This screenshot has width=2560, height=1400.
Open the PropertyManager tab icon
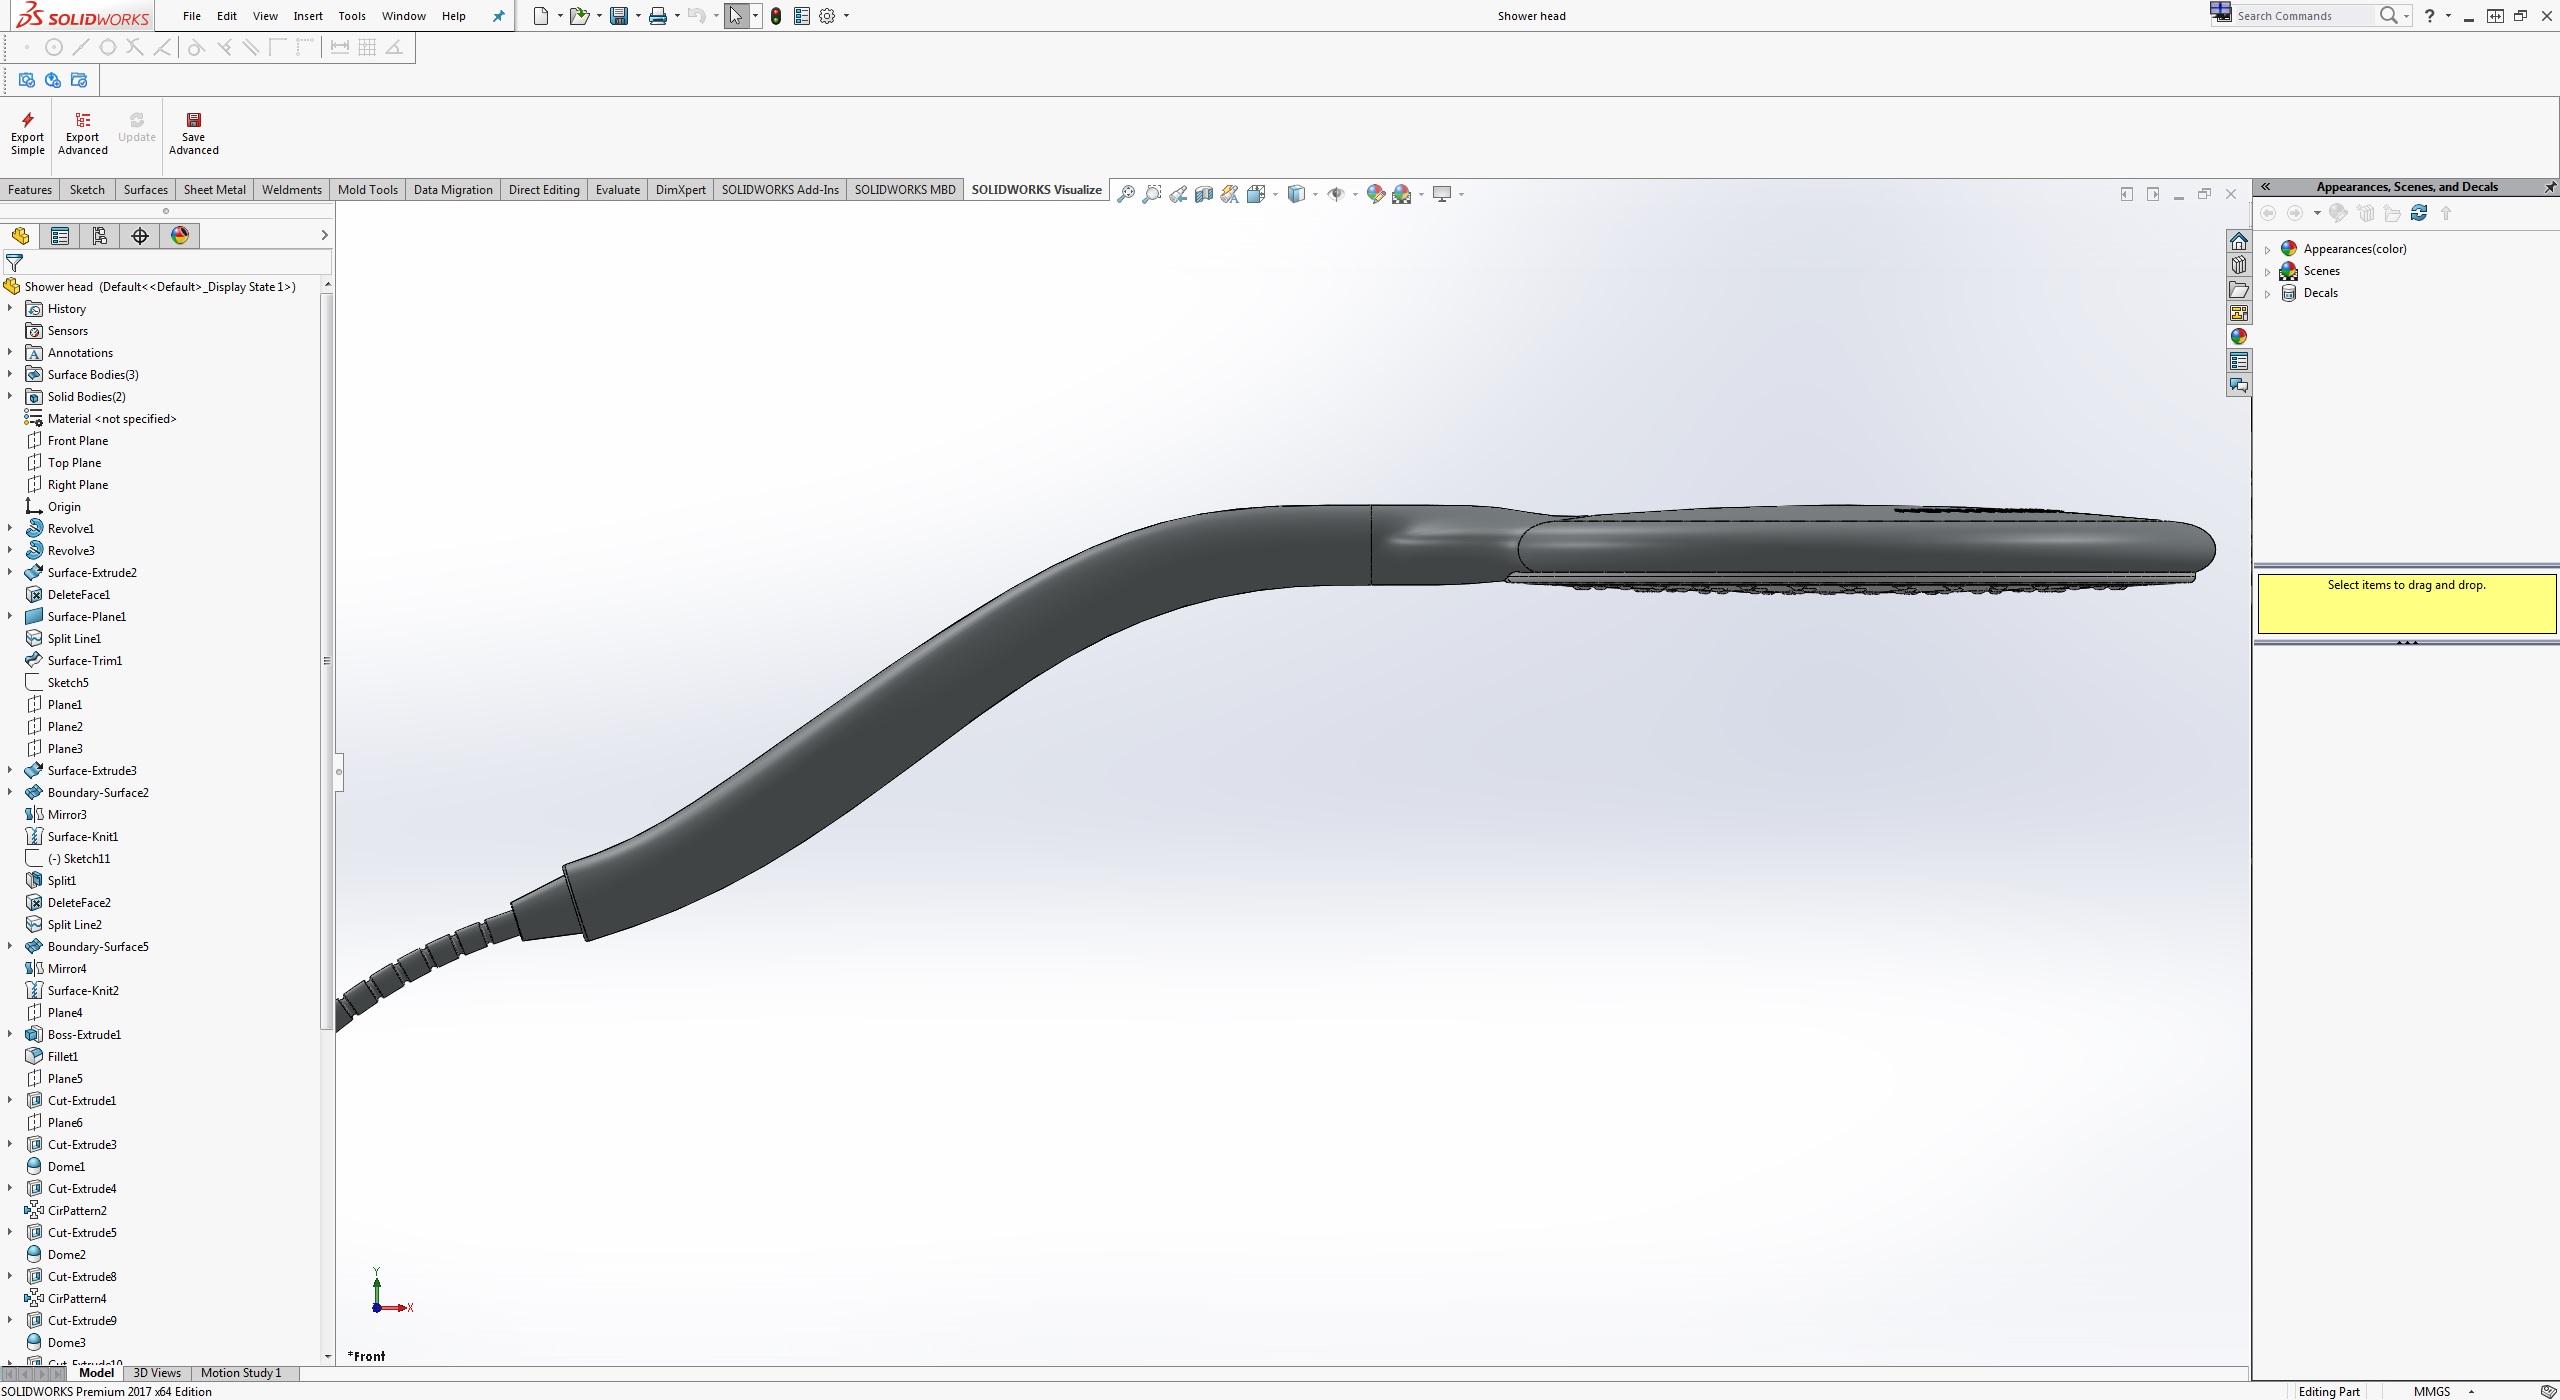(x=60, y=236)
